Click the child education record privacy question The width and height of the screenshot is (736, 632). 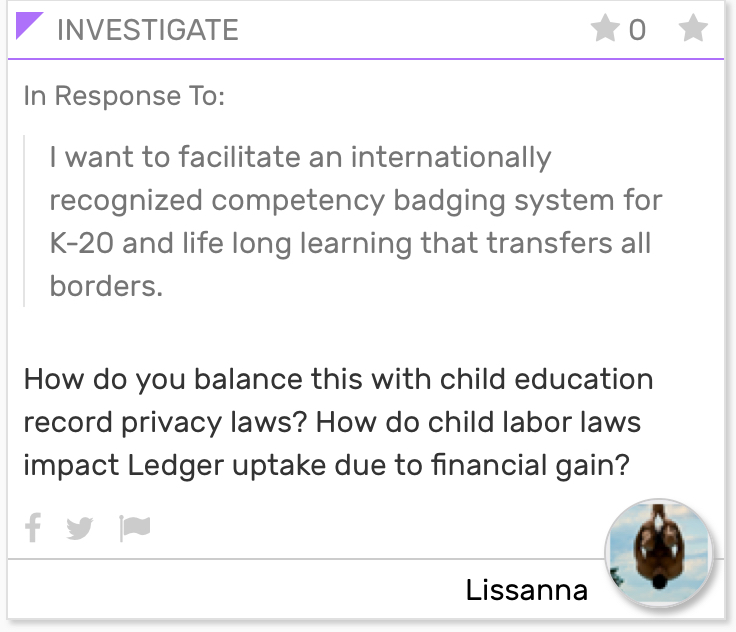[x=338, y=400]
